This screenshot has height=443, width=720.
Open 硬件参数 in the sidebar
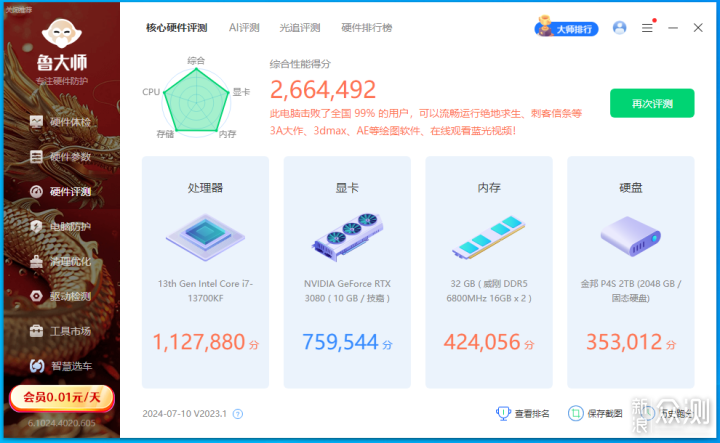[61, 157]
